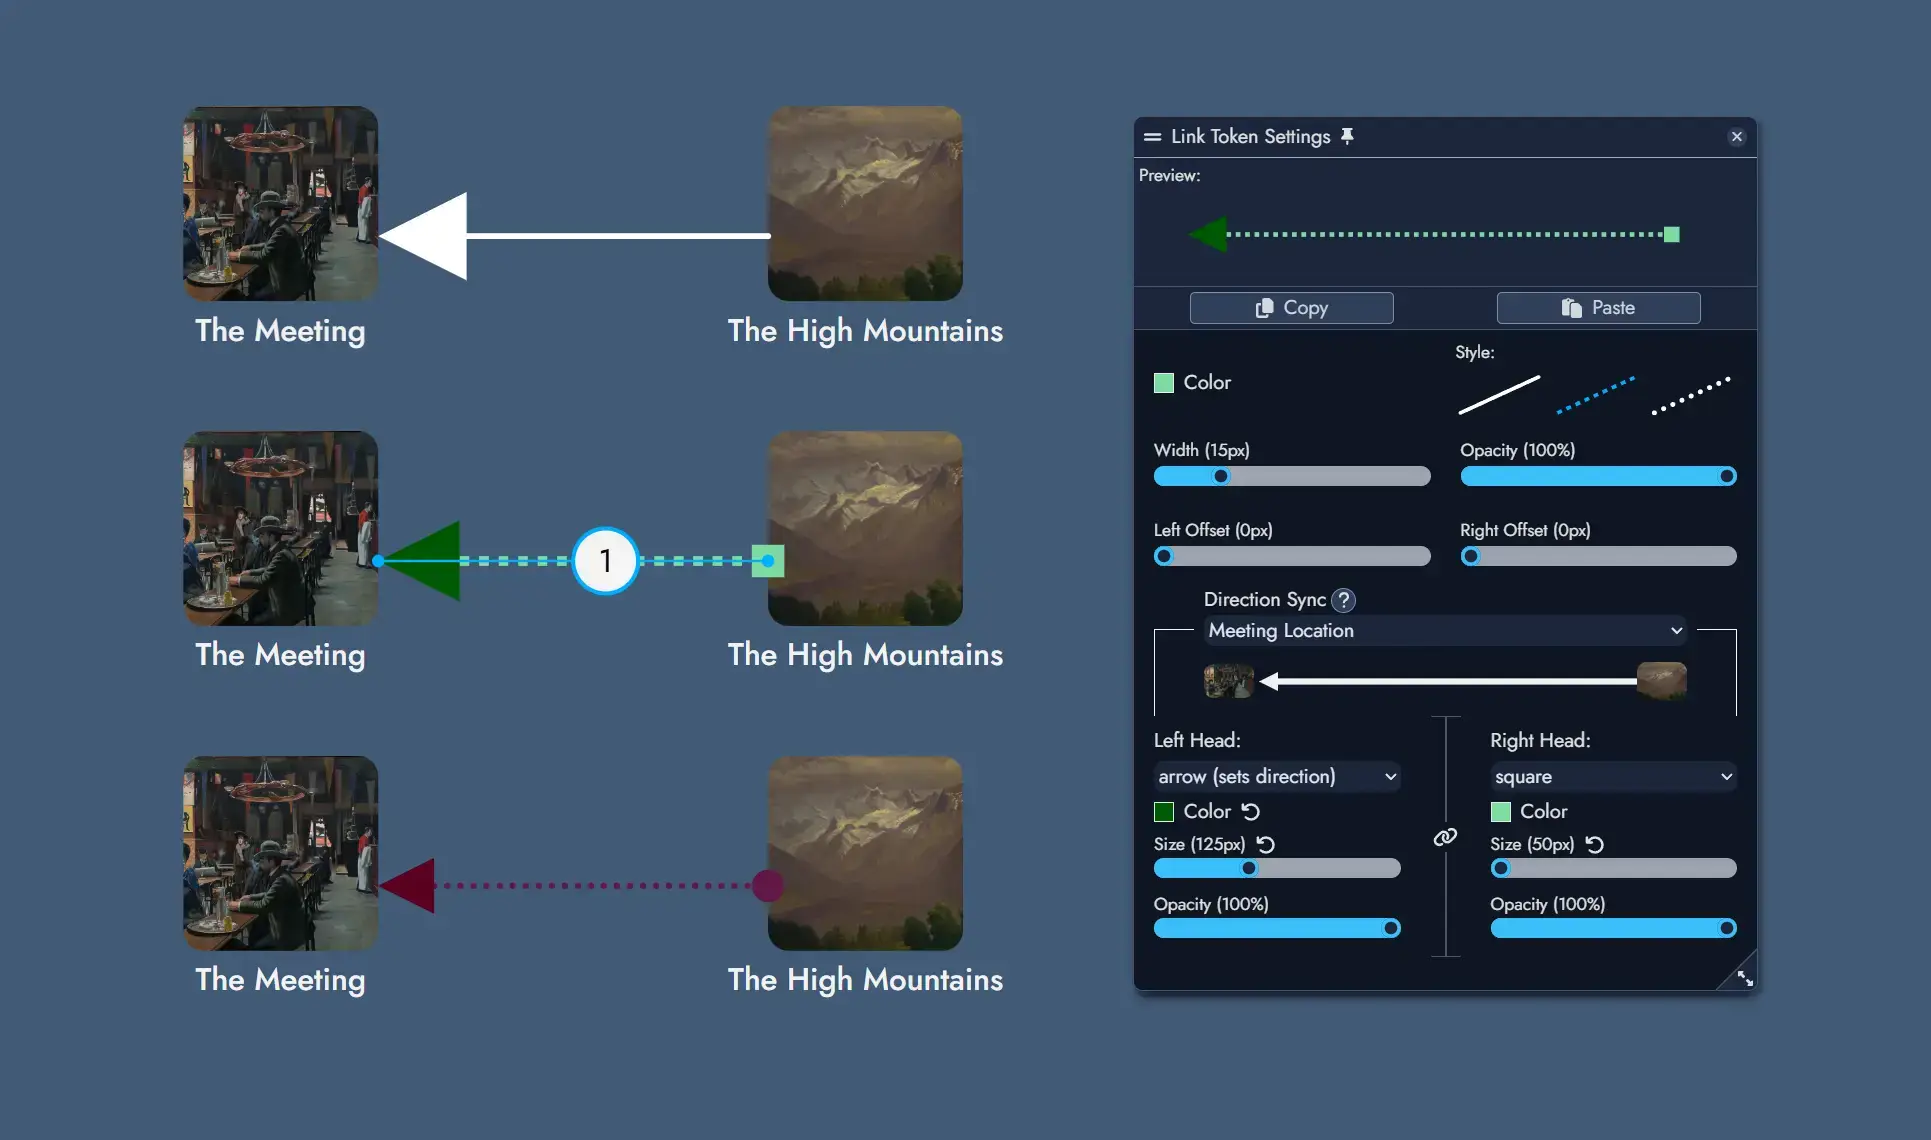Open the Meeting Location direction dropdown
This screenshot has height=1140, width=1931.
pos(1445,630)
